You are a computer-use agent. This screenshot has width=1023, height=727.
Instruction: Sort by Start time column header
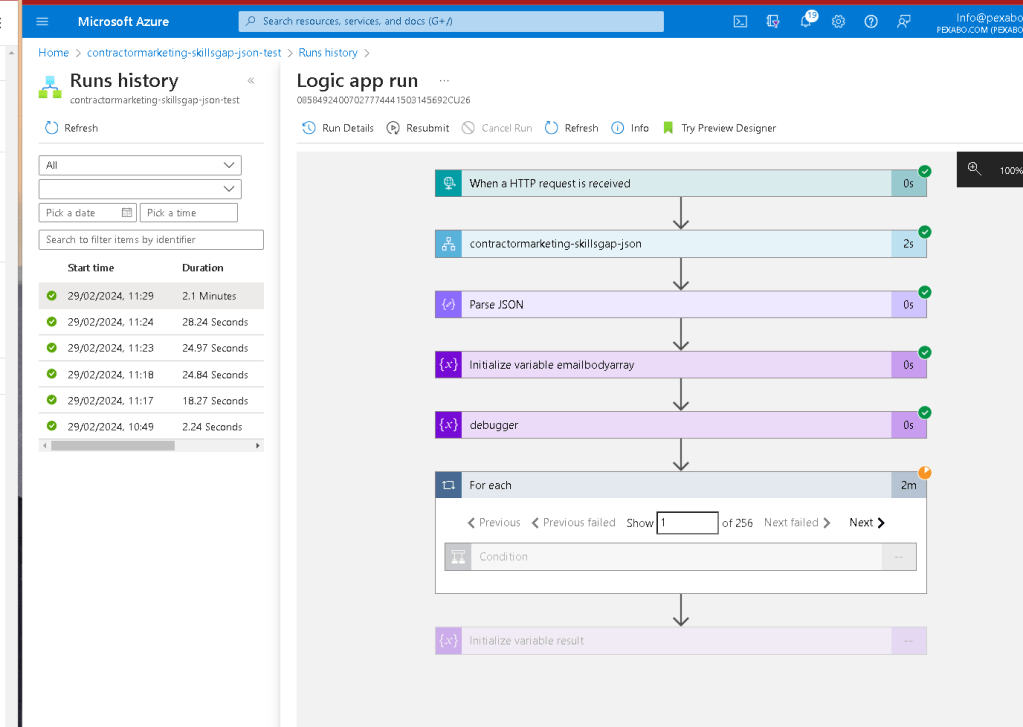click(x=91, y=268)
